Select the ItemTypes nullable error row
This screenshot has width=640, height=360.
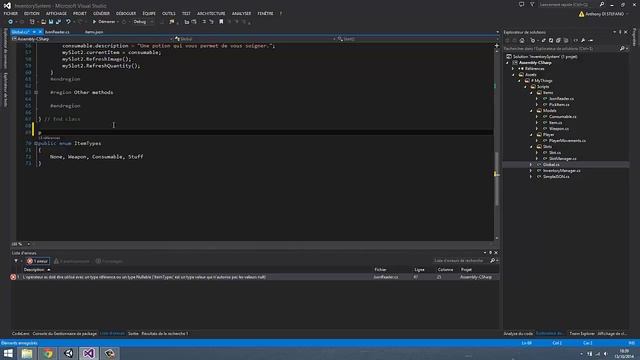click(255, 277)
